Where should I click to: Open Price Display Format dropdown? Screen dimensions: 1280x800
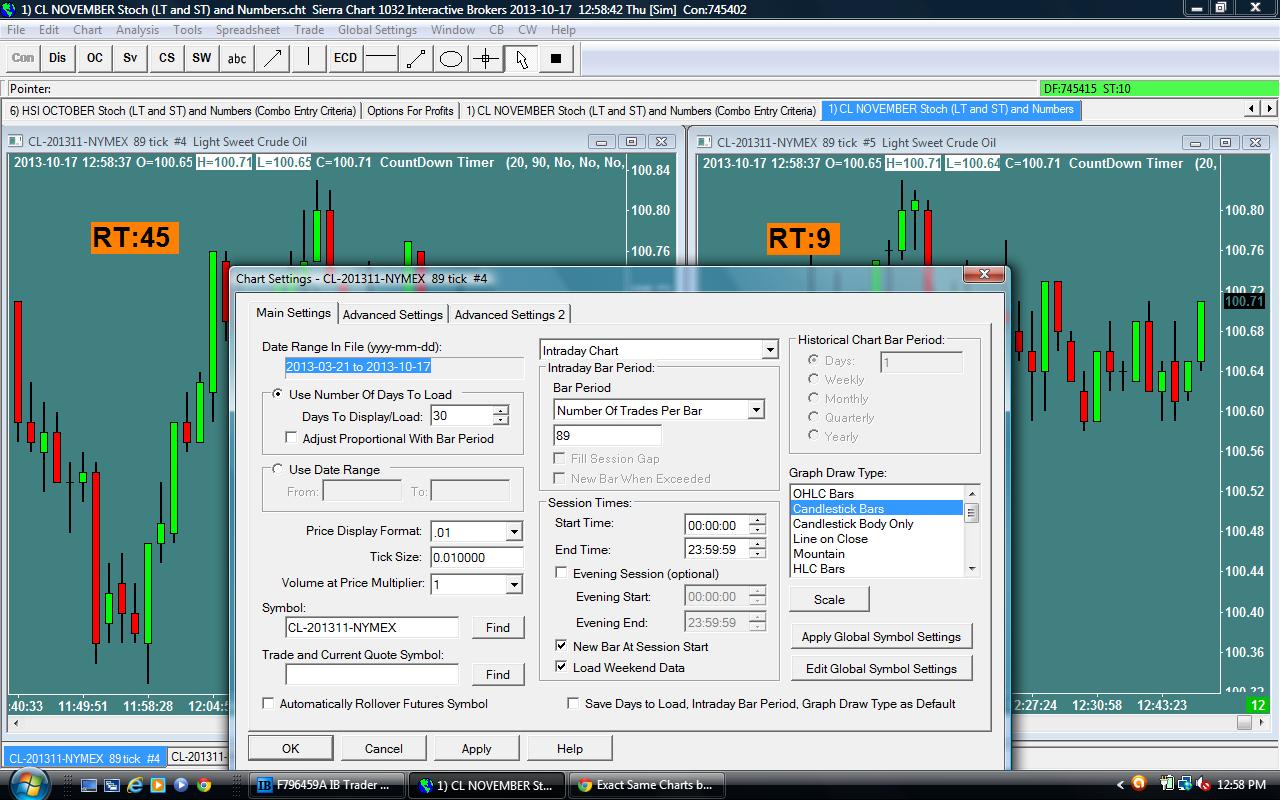pyautogui.click(x=514, y=532)
